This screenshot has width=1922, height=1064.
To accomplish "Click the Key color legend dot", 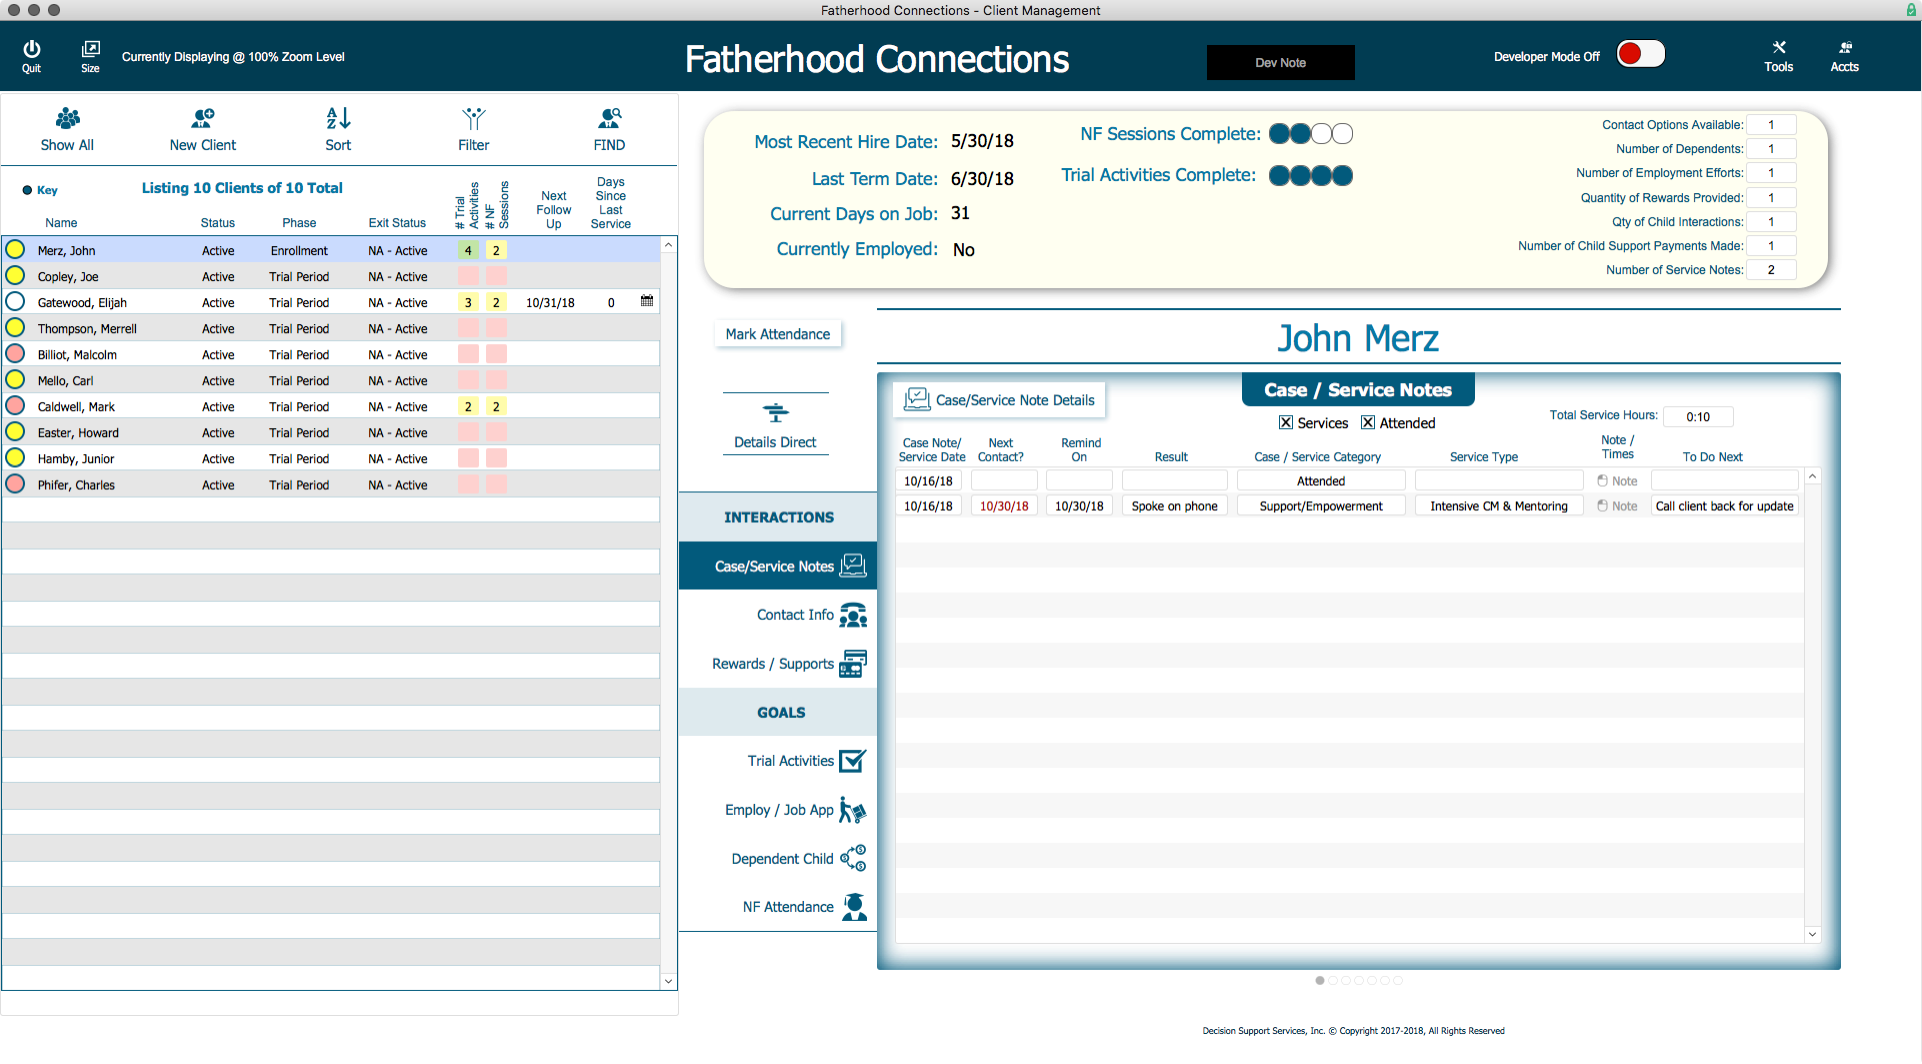I will click(27, 190).
